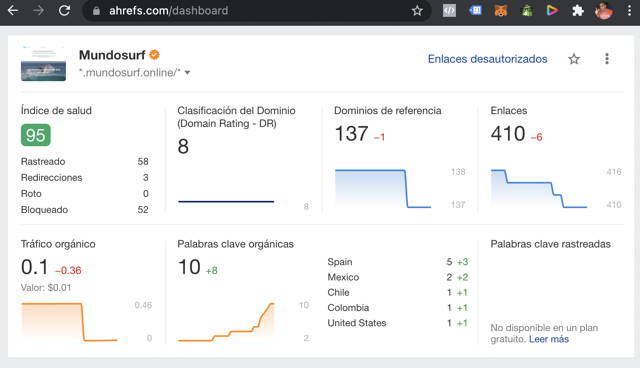The image size is (640, 368).
Task: Bookmark page with address bar star
Action: (x=417, y=11)
